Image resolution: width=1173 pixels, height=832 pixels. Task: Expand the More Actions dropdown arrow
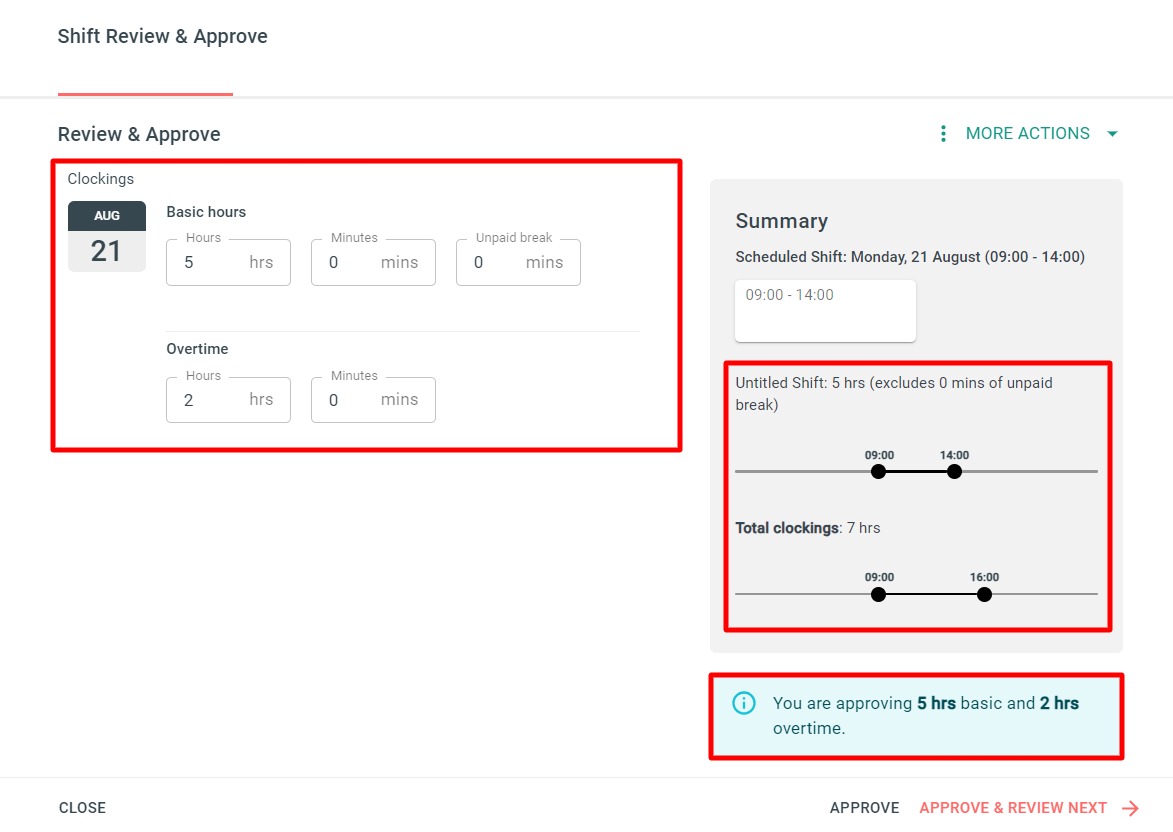click(1112, 134)
